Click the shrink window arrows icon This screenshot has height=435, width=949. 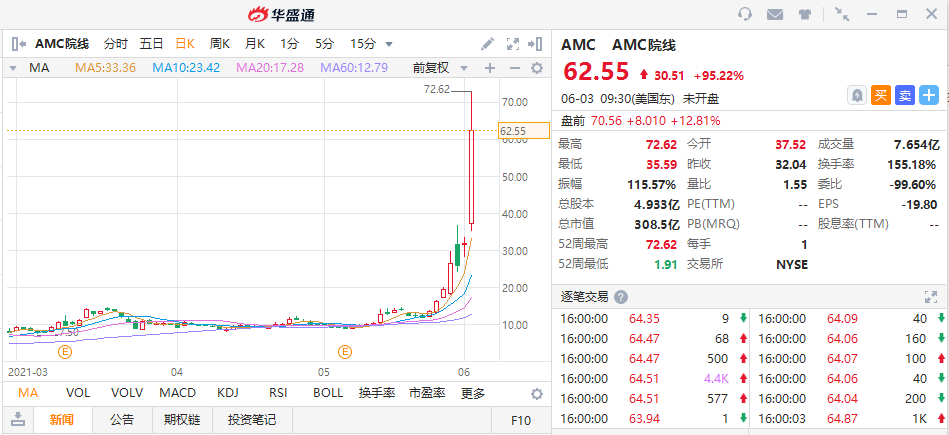point(842,14)
